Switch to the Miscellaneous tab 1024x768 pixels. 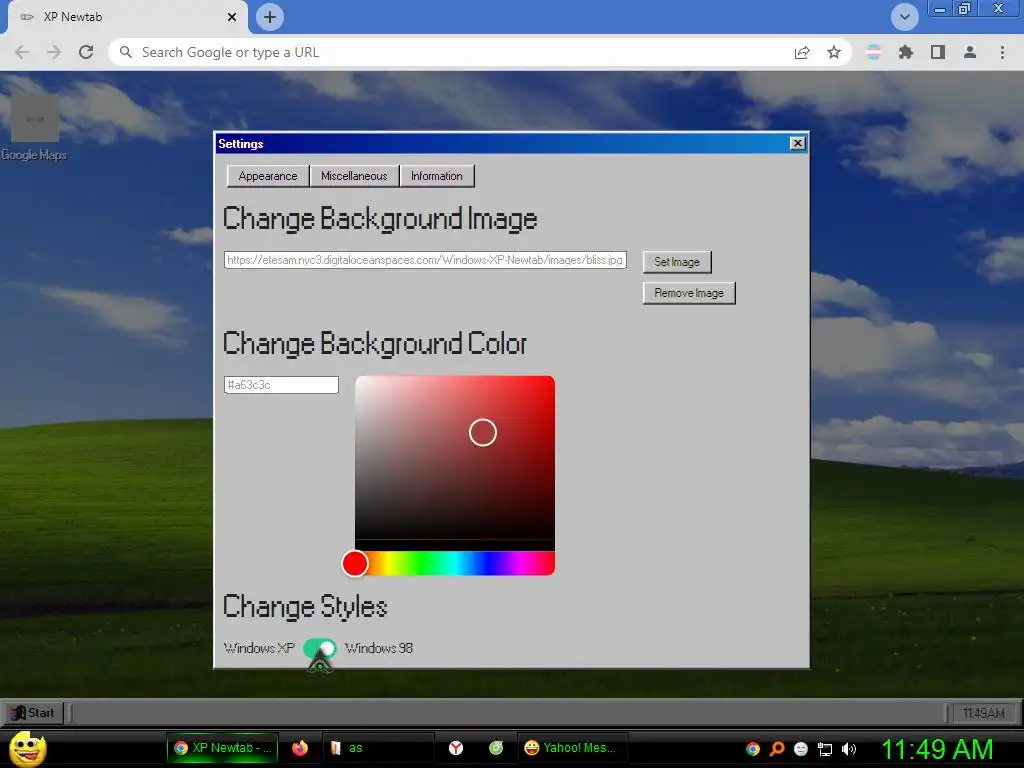point(354,176)
